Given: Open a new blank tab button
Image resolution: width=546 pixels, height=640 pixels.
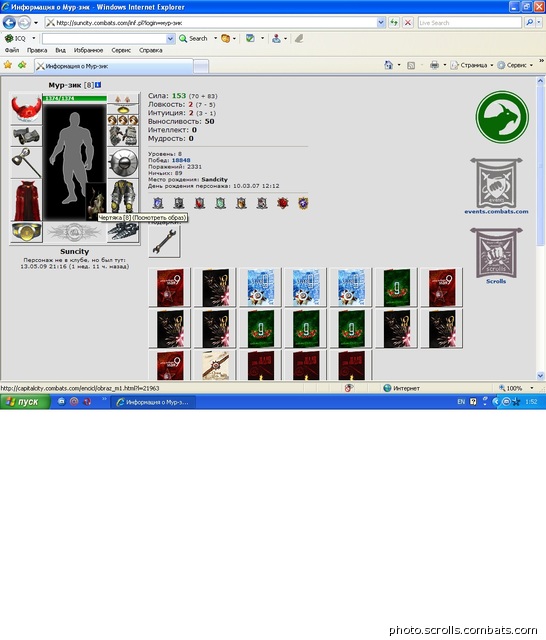Looking at the screenshot, I should (x=201, y=66).
